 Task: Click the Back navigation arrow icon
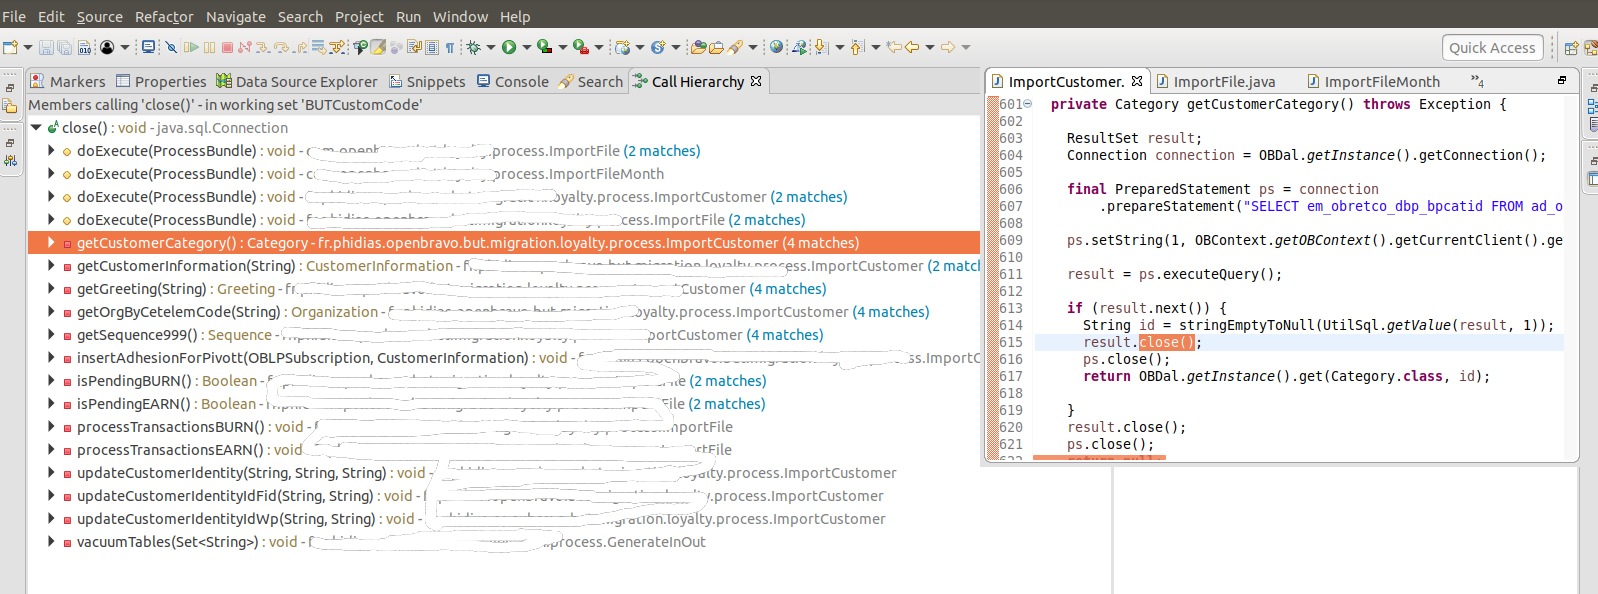912,47
